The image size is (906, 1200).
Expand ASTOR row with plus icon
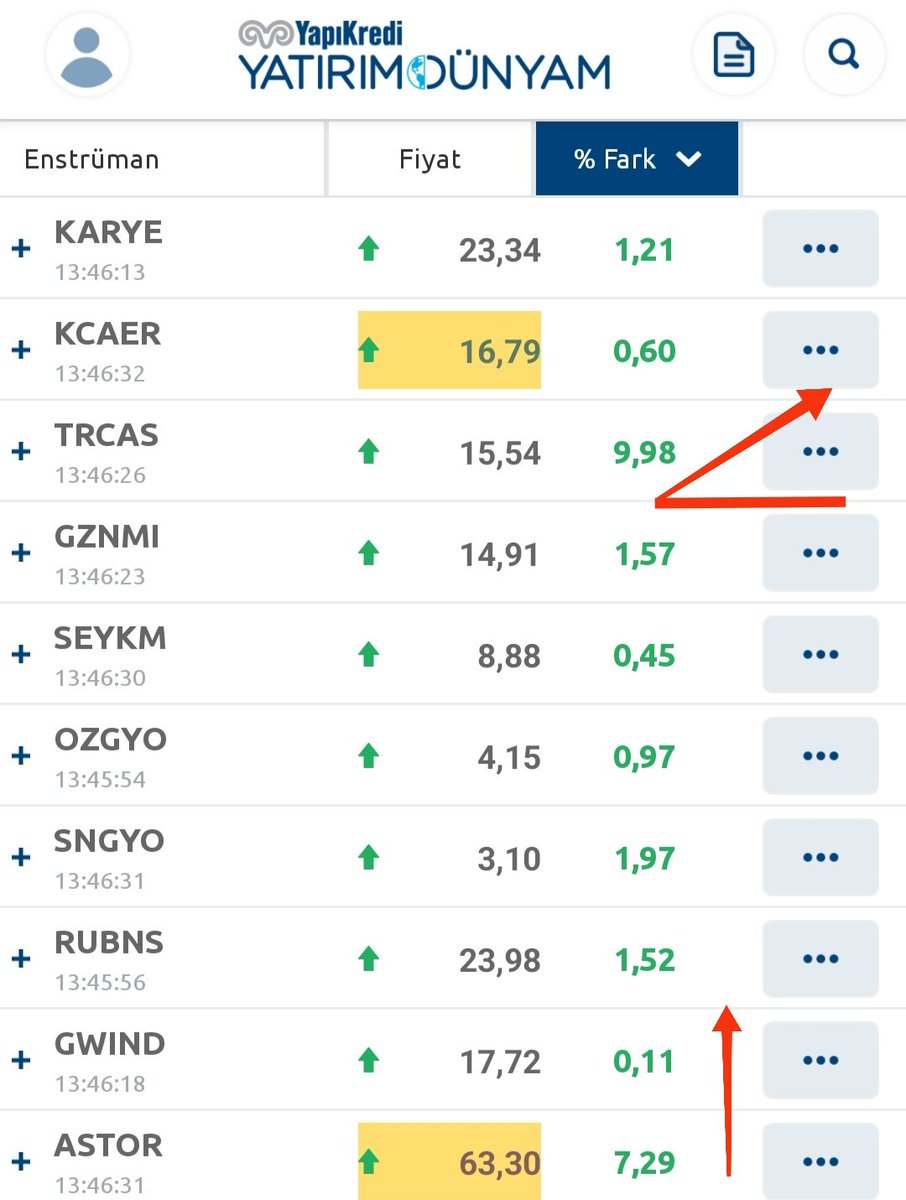(21, 1162)
